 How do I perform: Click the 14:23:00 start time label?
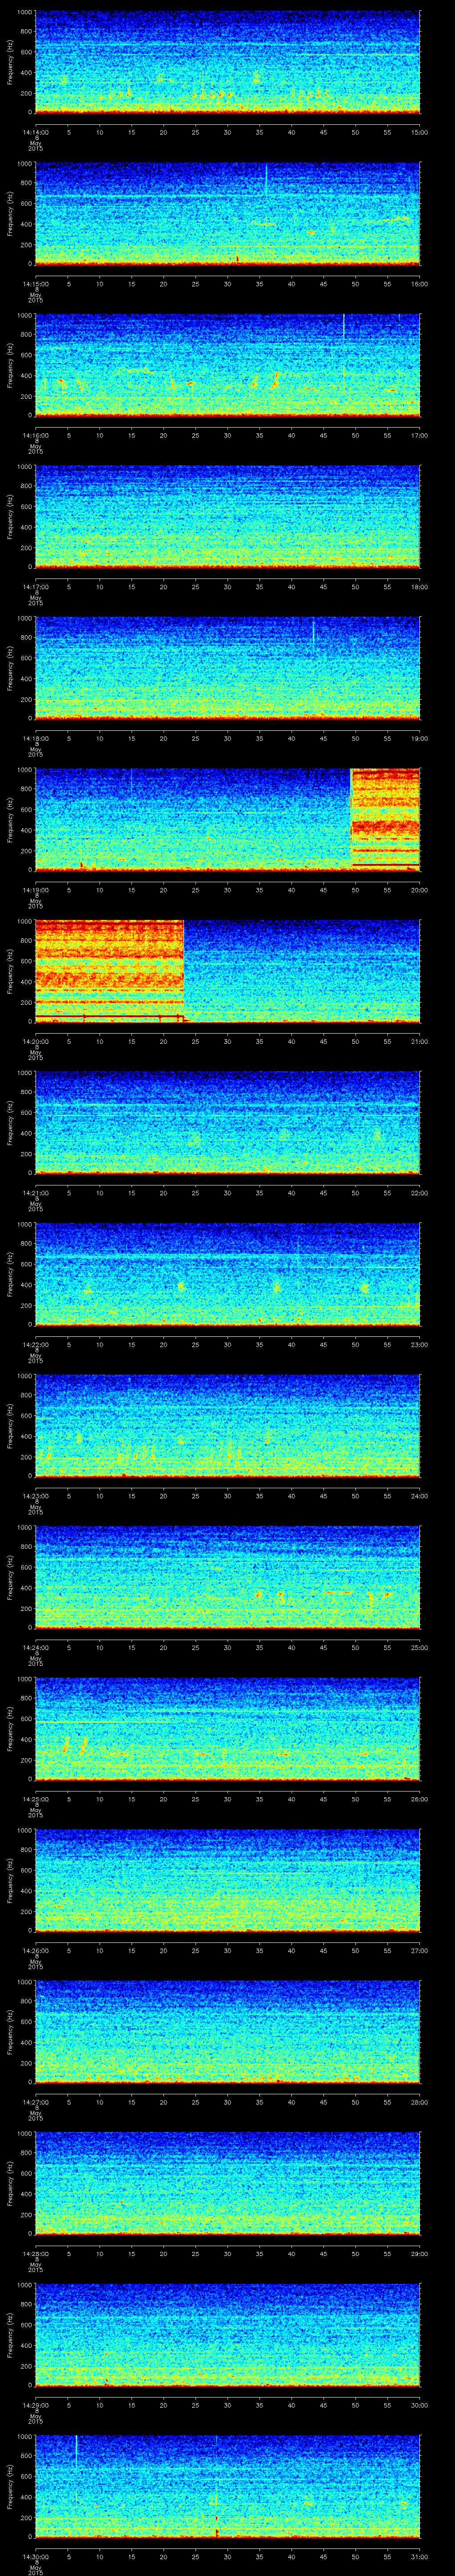[35, 1495]
